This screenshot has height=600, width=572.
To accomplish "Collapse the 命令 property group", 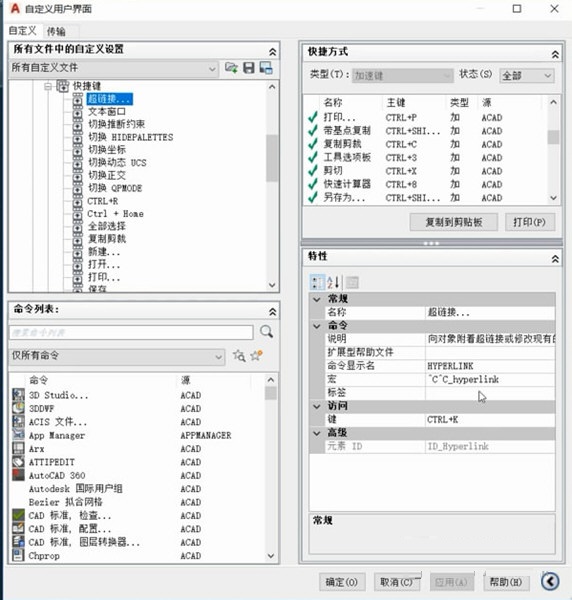I will [316, 326].
